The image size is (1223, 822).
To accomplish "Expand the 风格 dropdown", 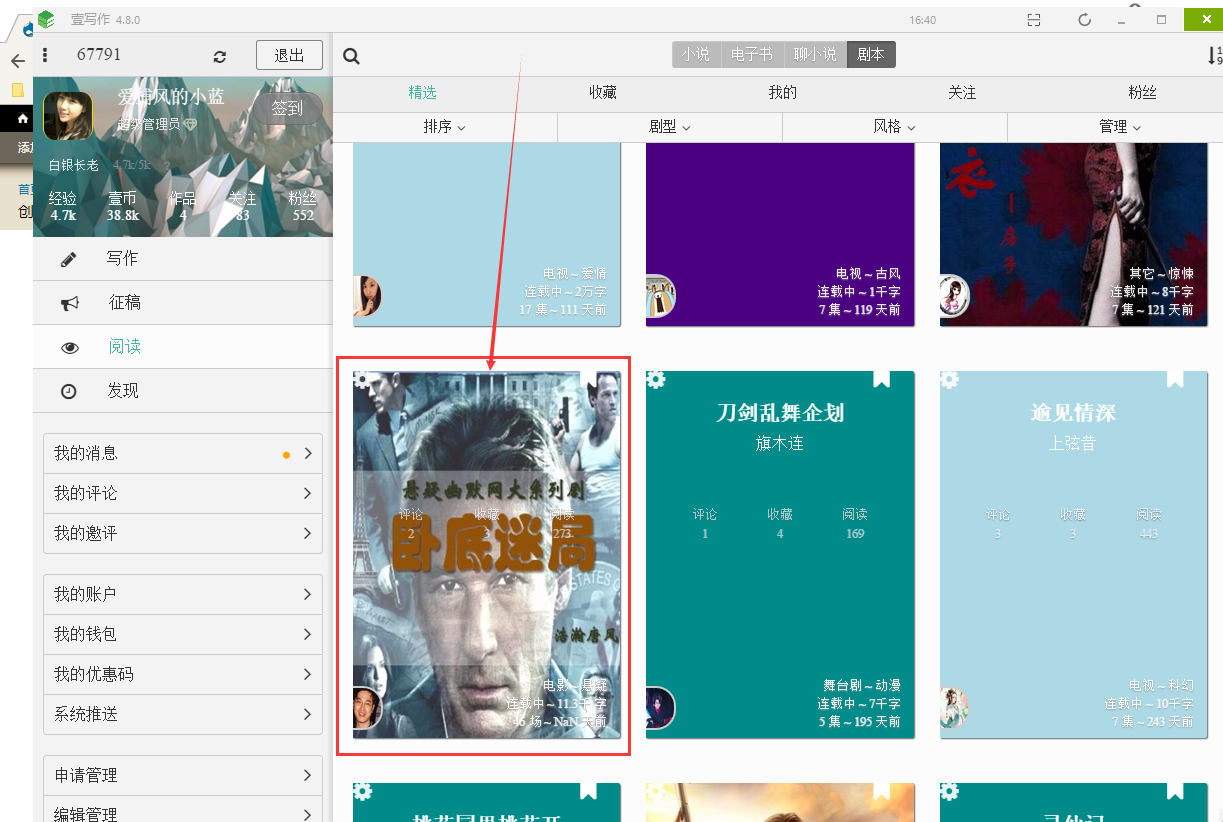I will [x=894, y=127].
